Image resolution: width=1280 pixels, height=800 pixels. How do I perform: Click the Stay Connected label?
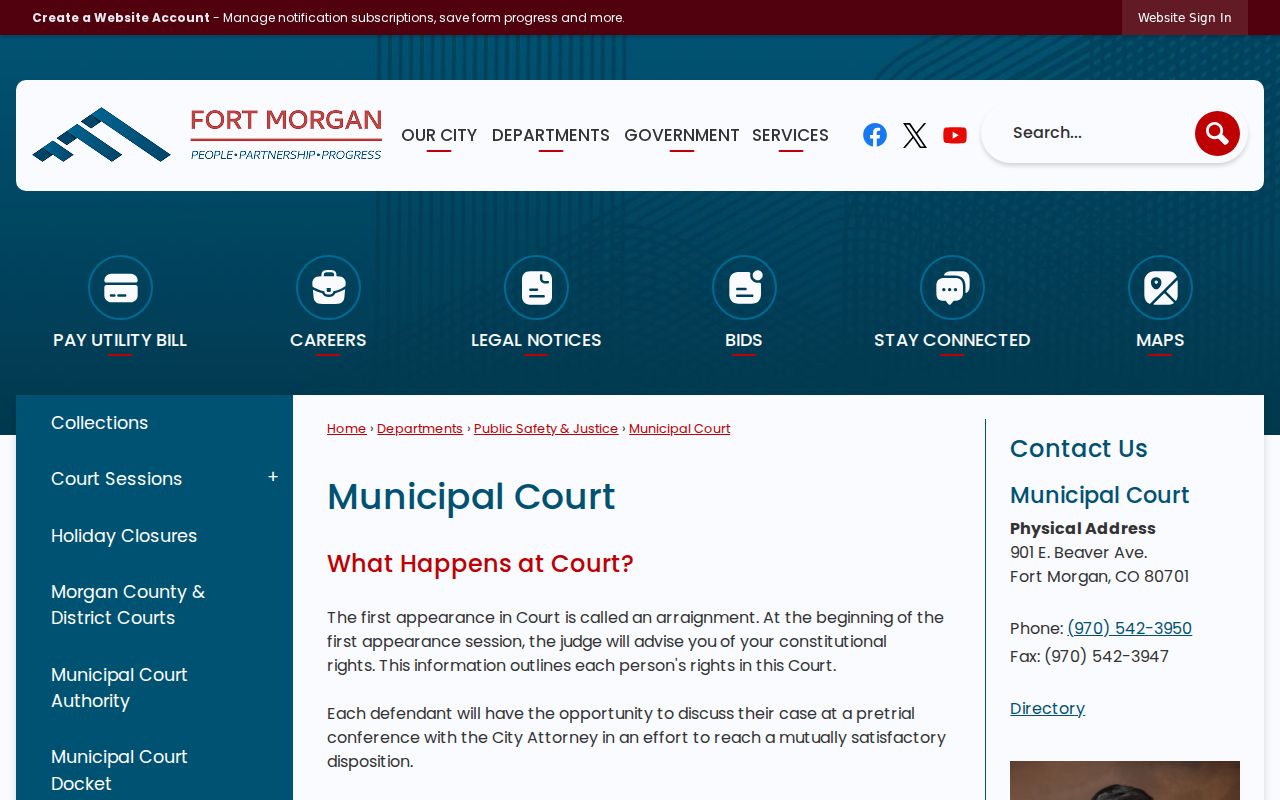(952, 340)
